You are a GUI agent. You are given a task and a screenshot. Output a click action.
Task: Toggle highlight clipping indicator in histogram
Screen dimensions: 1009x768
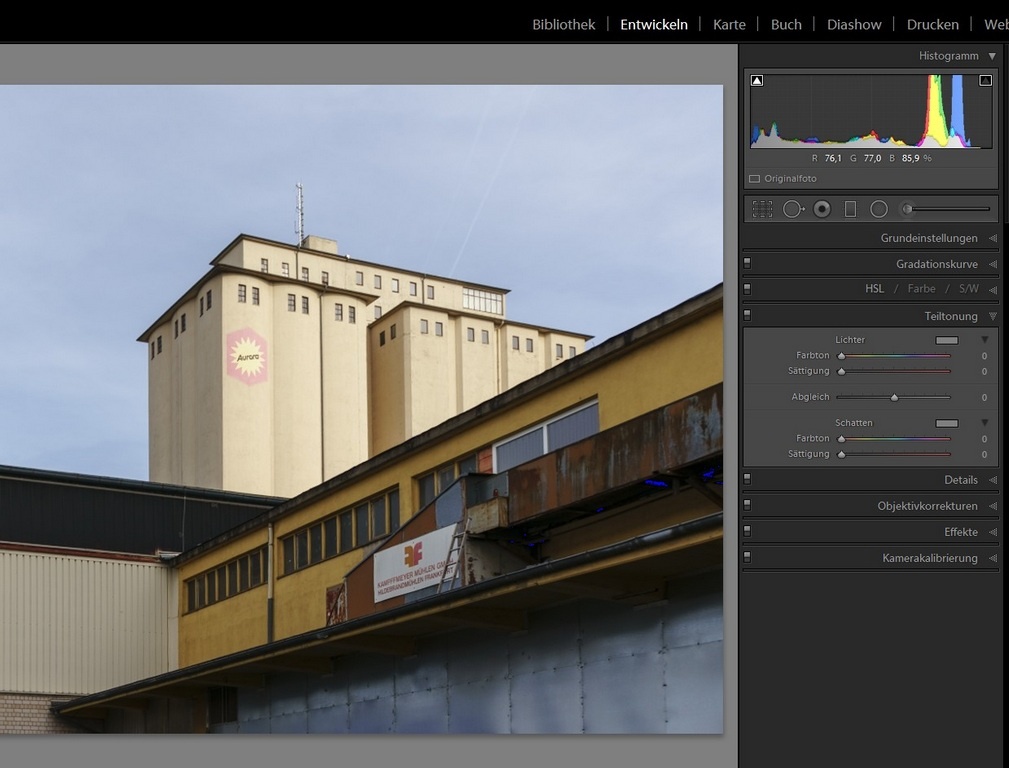point(985,80)
